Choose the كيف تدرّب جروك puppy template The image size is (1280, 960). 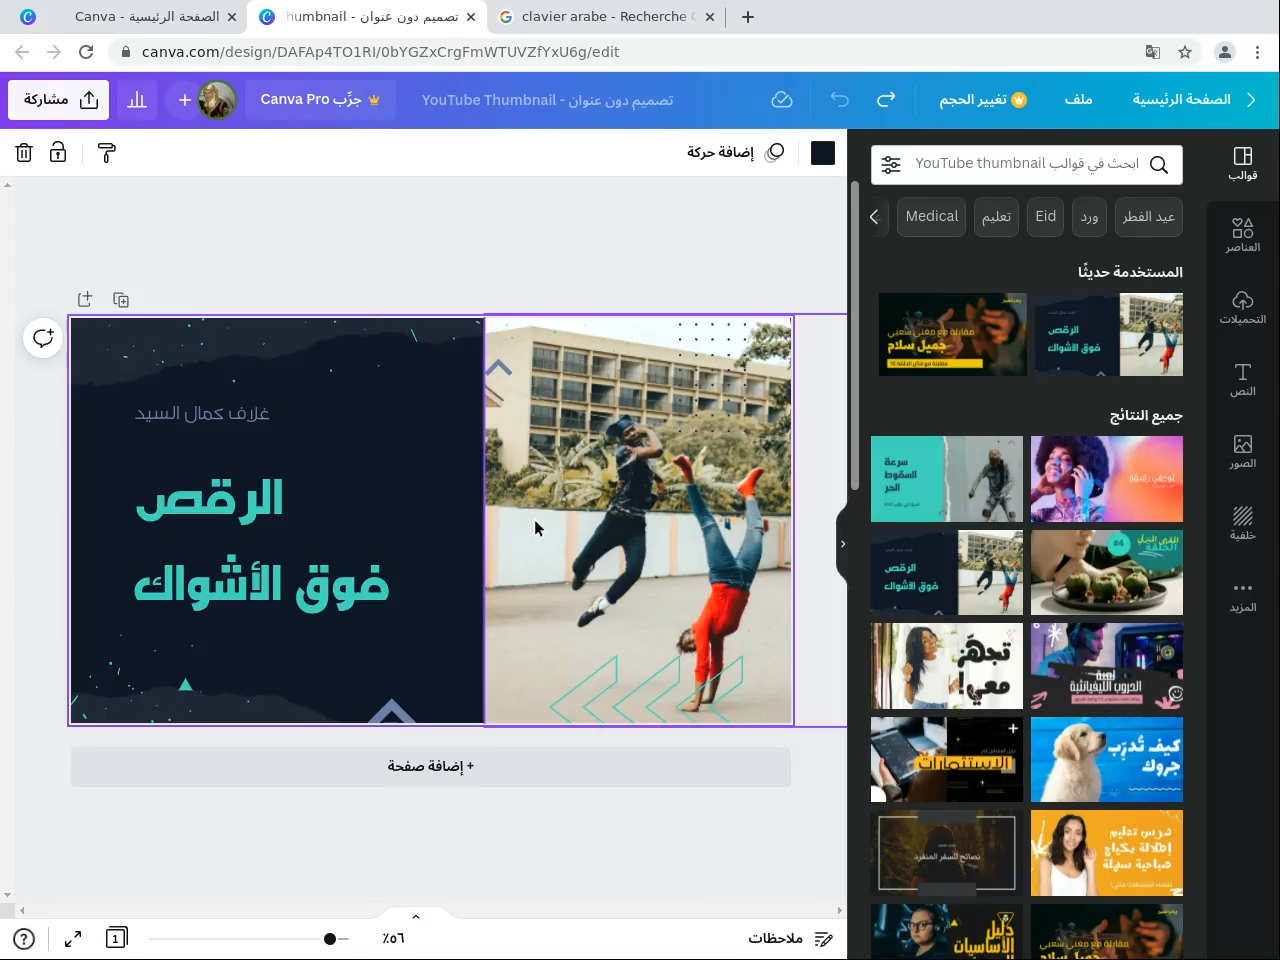tap(1107, 759)
